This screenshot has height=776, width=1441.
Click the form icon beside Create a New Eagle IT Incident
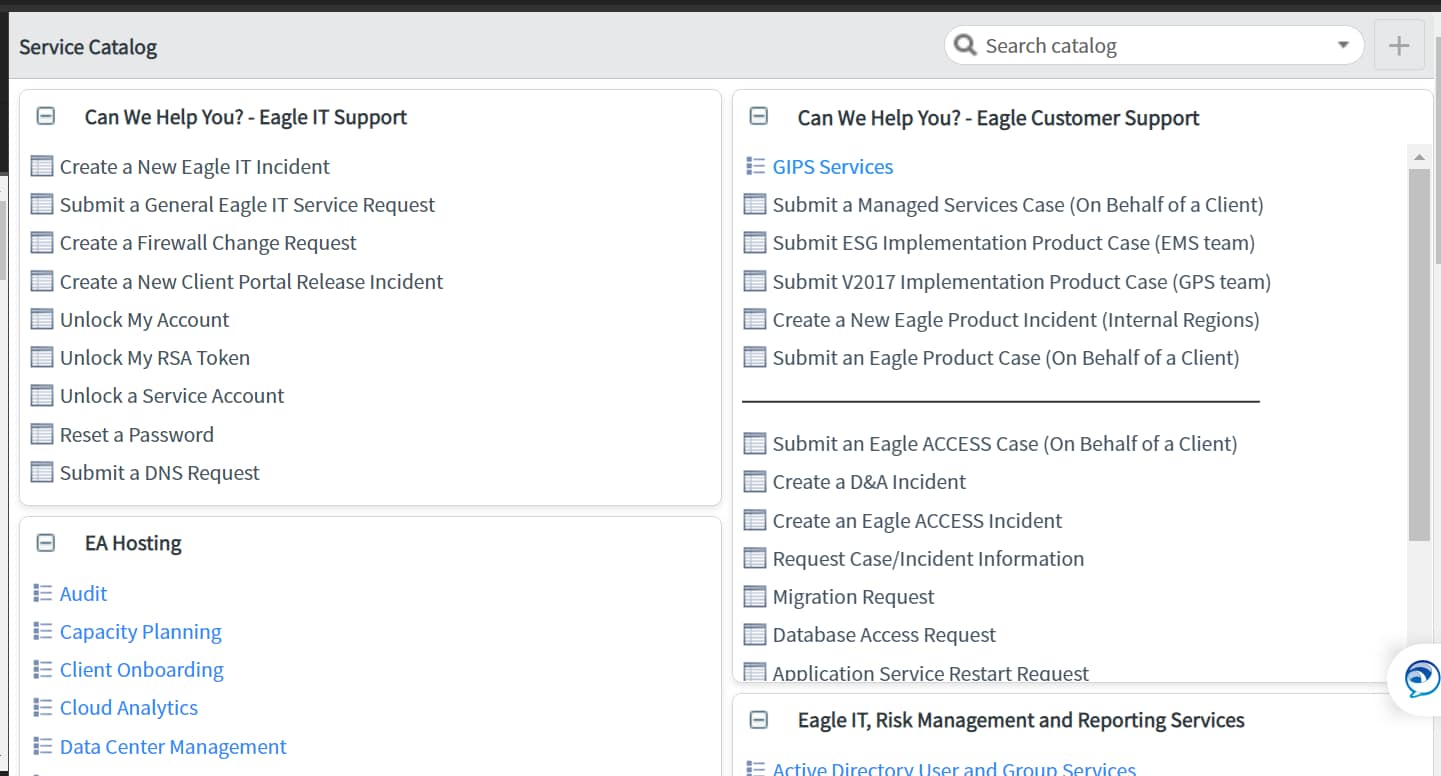(41, 166)
